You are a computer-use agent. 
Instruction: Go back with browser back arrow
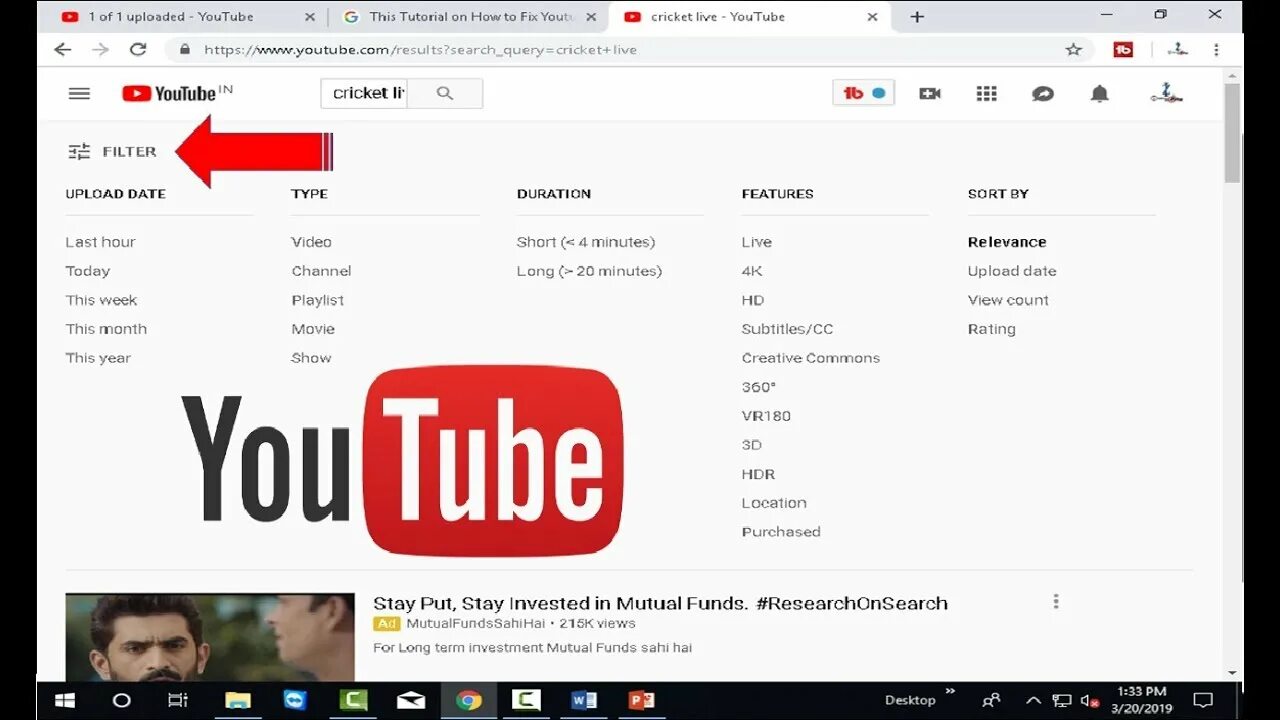coord(63,49)
